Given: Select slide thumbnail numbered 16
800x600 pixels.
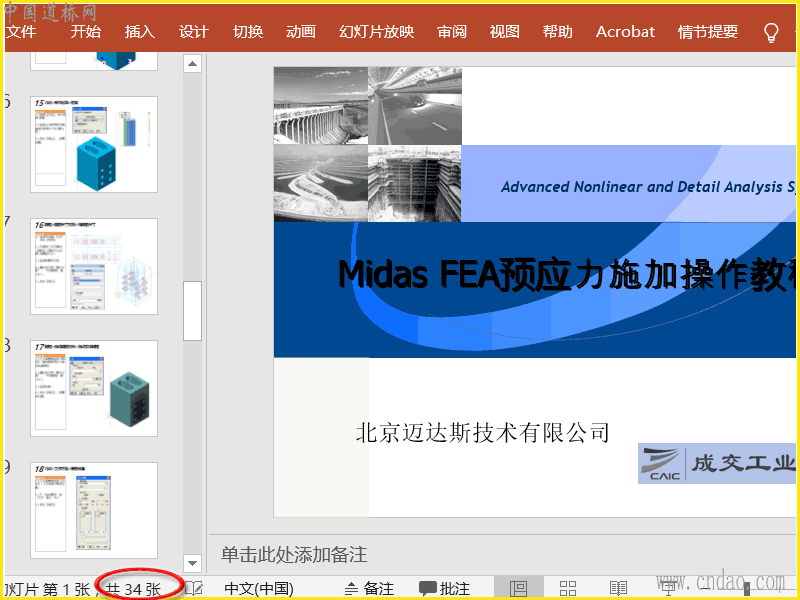Looking at the screenshot, I should click(94, 266).
